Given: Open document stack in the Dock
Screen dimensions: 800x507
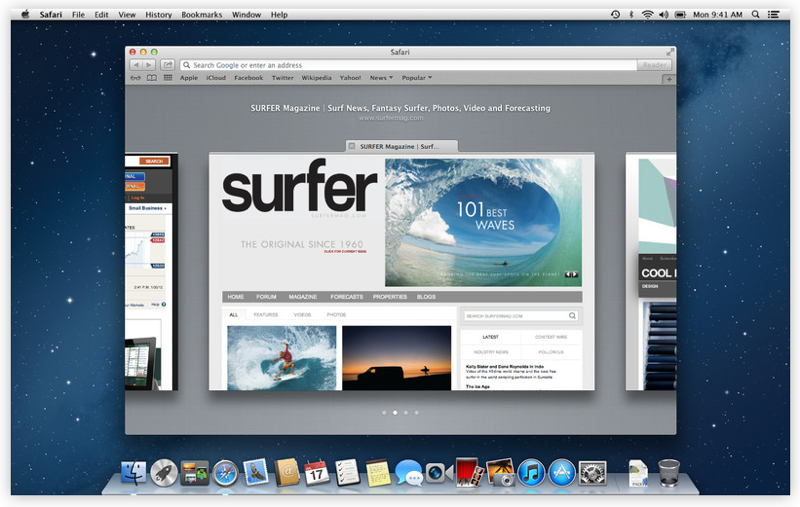Looking at the screenshot, I should point(638,473).
